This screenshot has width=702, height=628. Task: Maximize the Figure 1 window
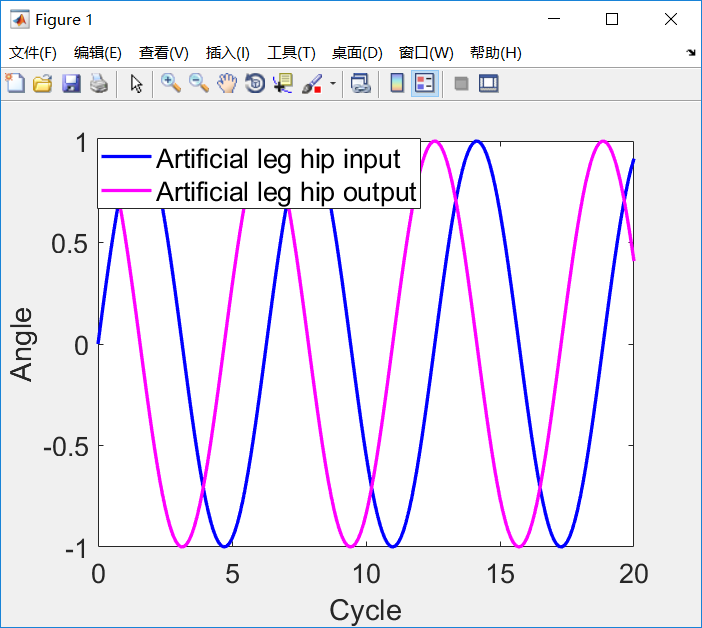coord(612,19)
